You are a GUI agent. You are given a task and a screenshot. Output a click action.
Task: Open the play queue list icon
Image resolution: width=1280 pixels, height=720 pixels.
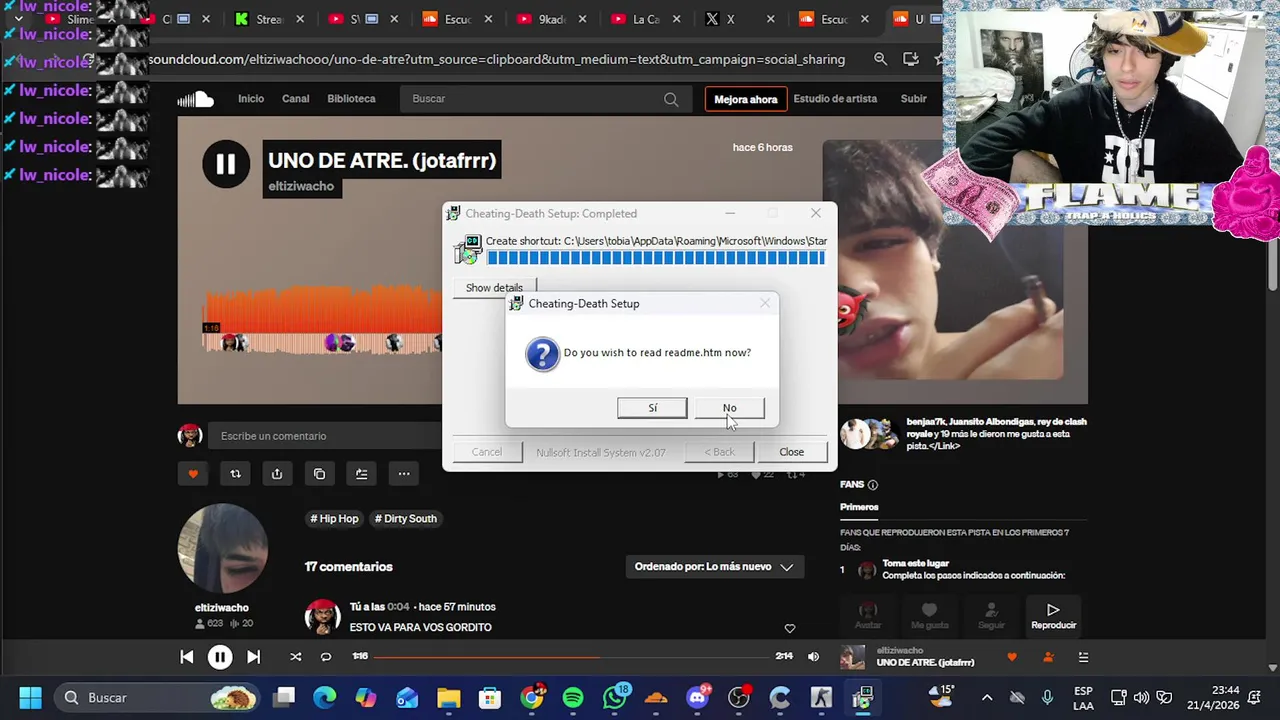pos(1083,657)
